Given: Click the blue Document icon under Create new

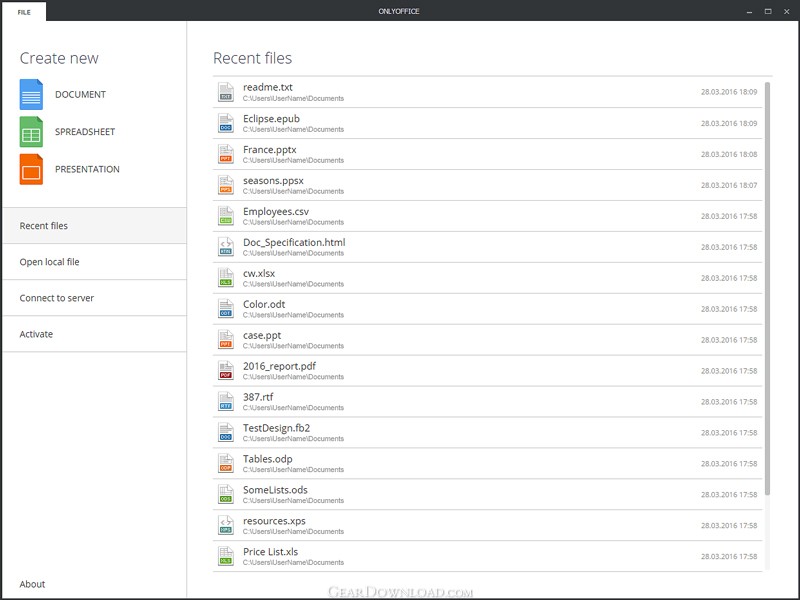Looking at the screenshot, I should pyautogui.click(x=31, y=94).
